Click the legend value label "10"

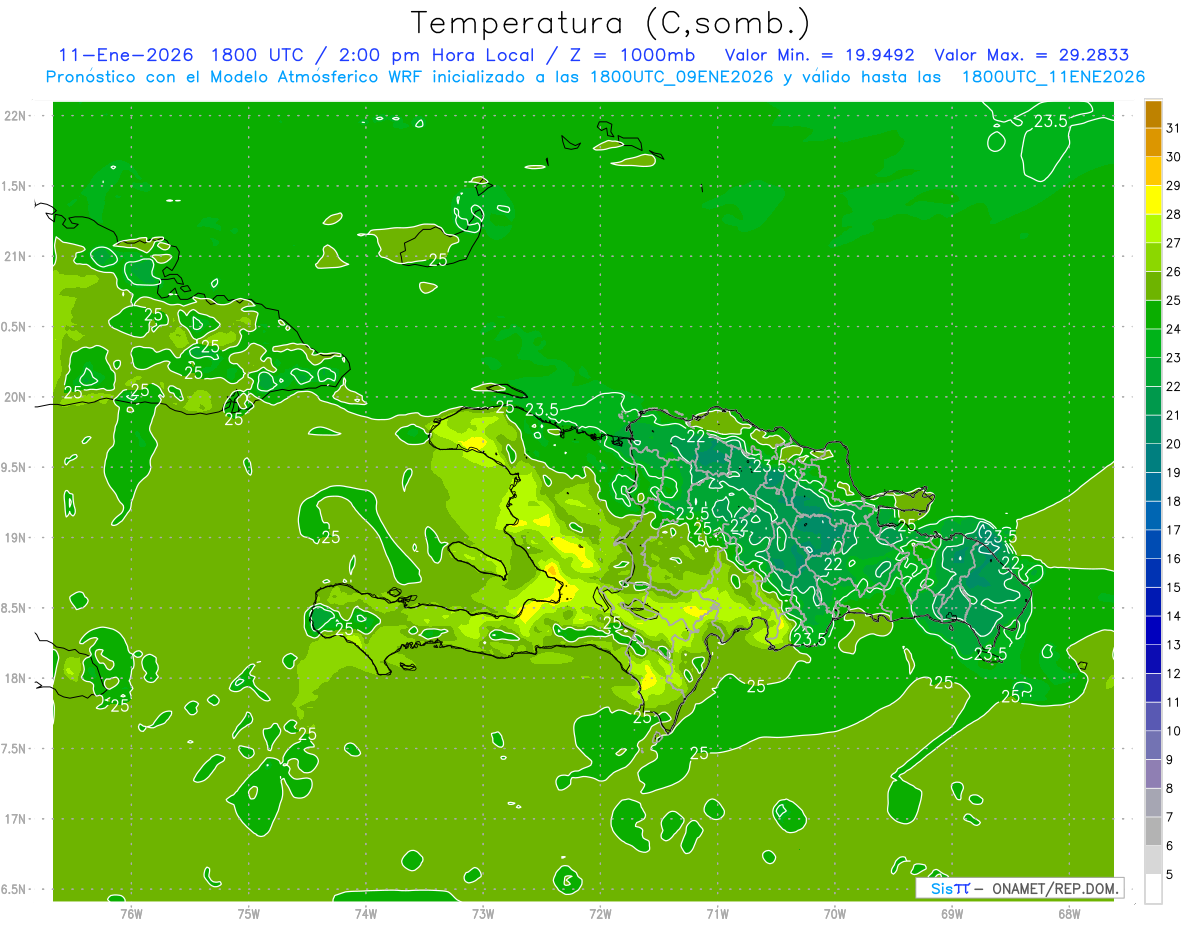pyautogui.click(x=1174, y=731)
